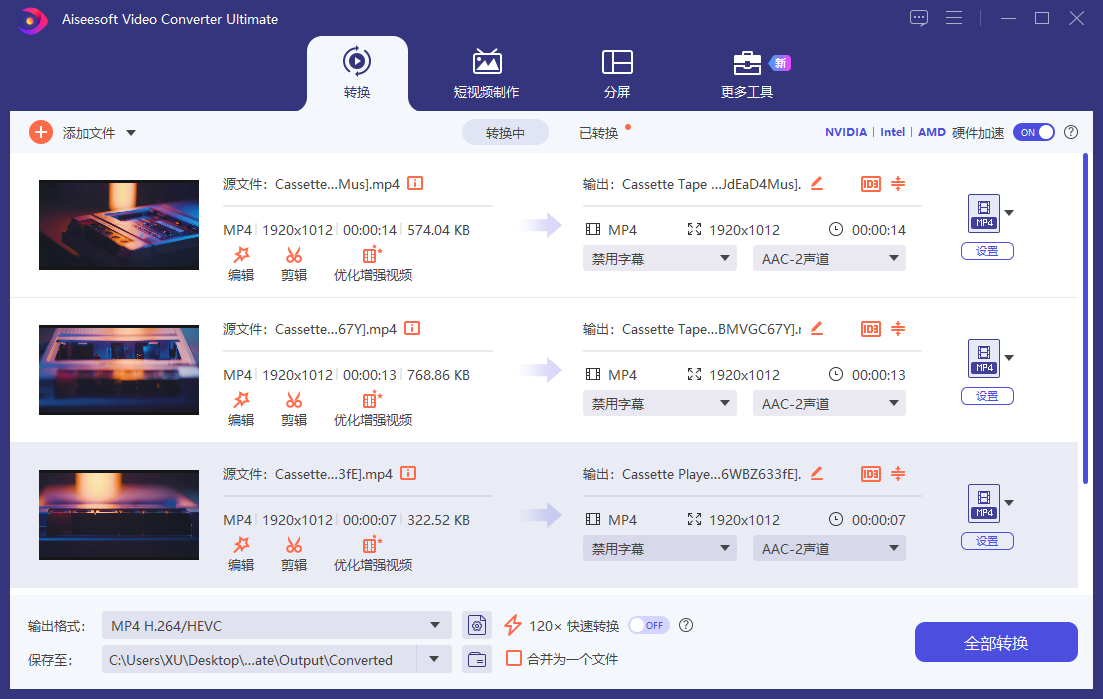The image size is (1103, 699).
Task: Expand the 输出格式 MP4 H.264/HEVC dropdown
Action: (434, 626)
